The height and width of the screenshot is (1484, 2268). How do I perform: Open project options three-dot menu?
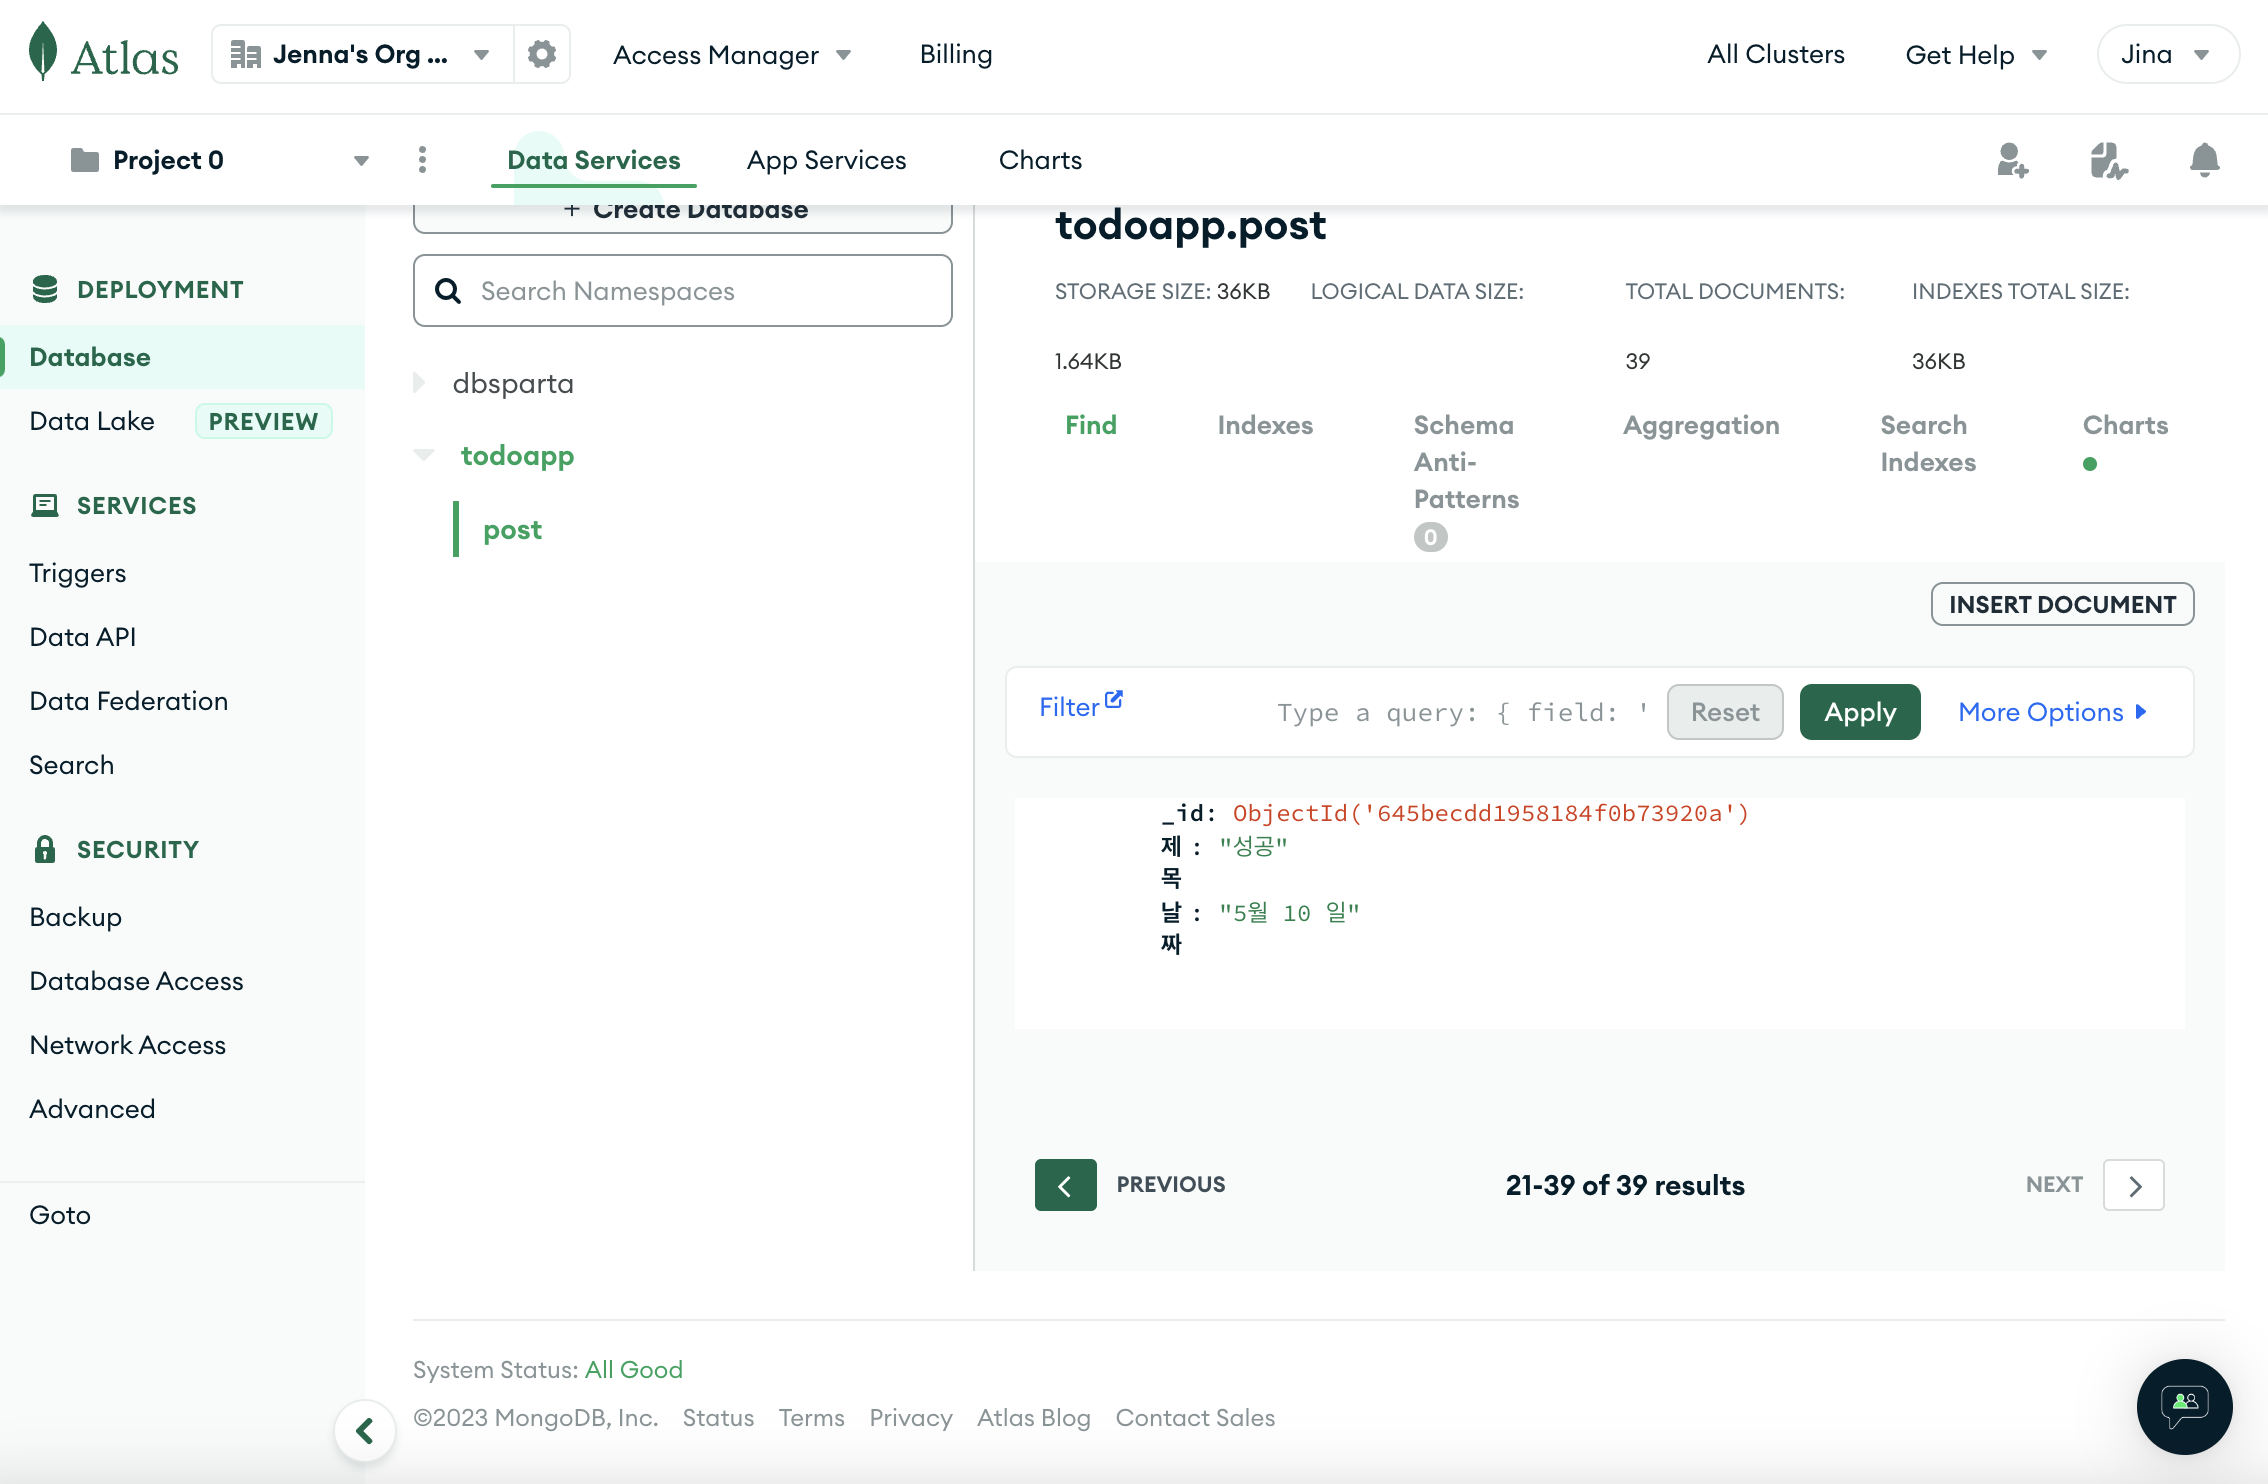click(422, 160)
